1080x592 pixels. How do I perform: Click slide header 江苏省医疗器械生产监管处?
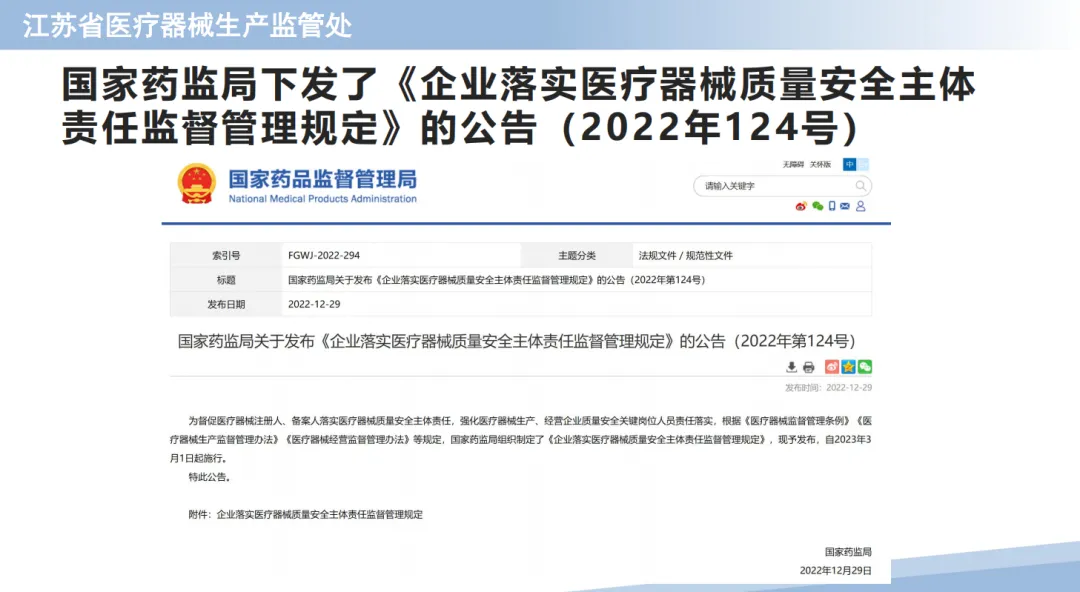[x=187, y=25]
